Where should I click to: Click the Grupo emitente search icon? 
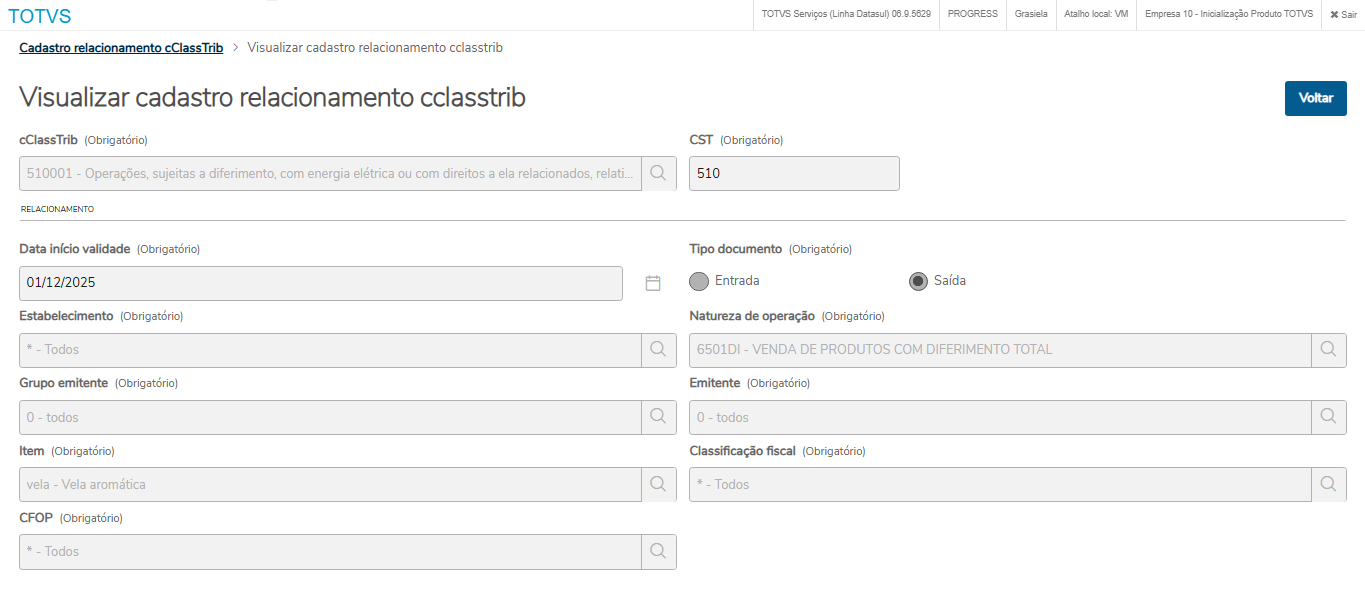point(658,417)
